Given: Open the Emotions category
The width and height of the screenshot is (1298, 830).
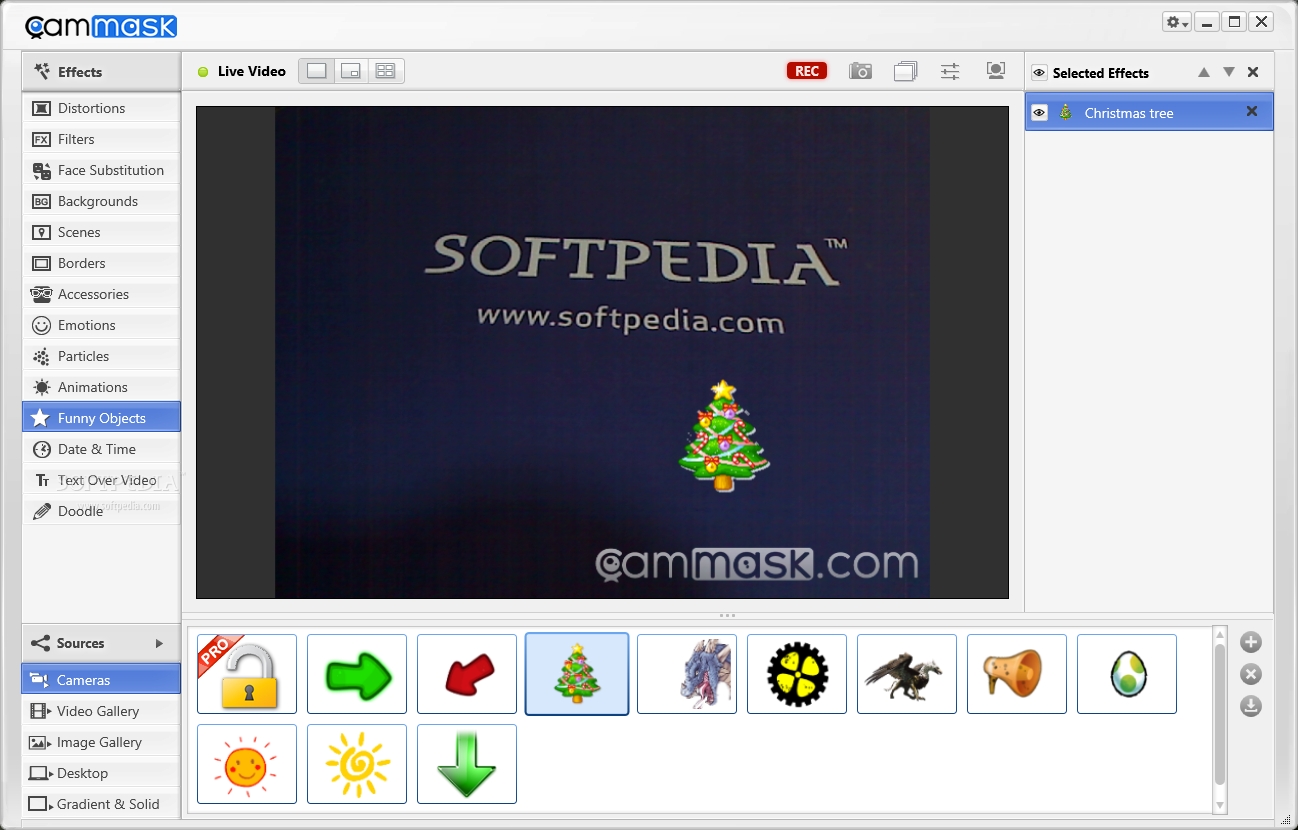Looking at the screenshot, I should coord(101,325).
